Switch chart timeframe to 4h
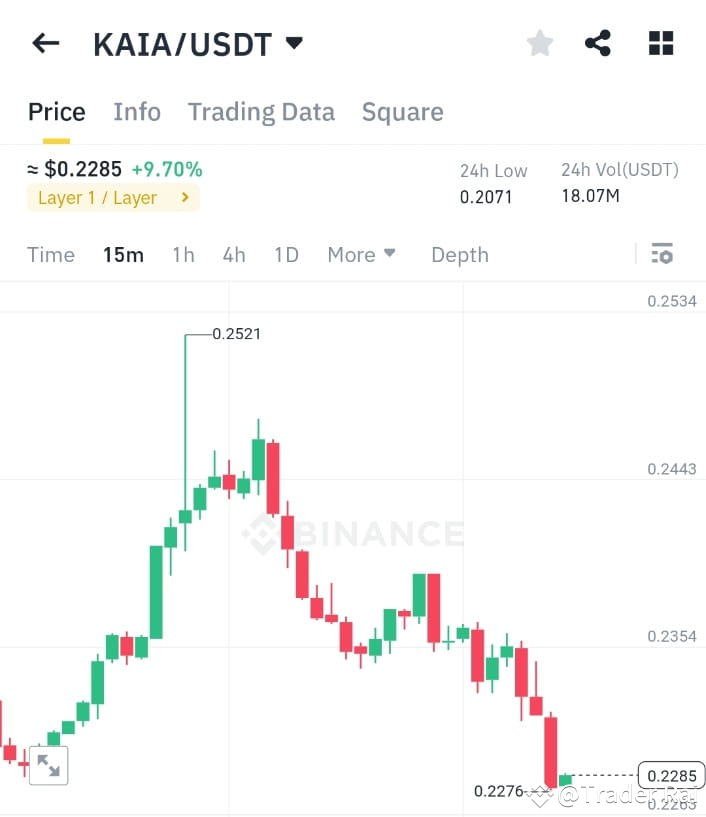 [x=233, y=254]
